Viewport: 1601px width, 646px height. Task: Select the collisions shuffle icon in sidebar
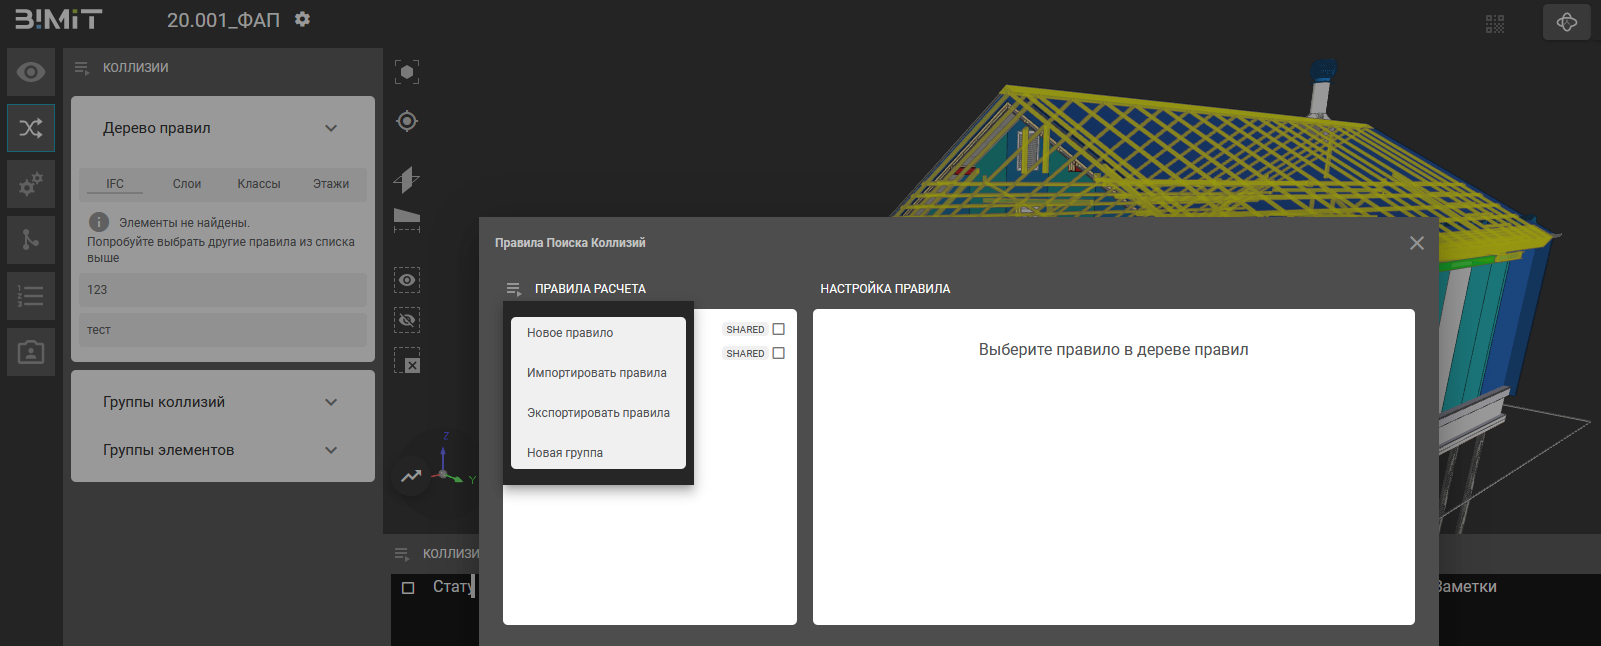click(x=31, y=128)
